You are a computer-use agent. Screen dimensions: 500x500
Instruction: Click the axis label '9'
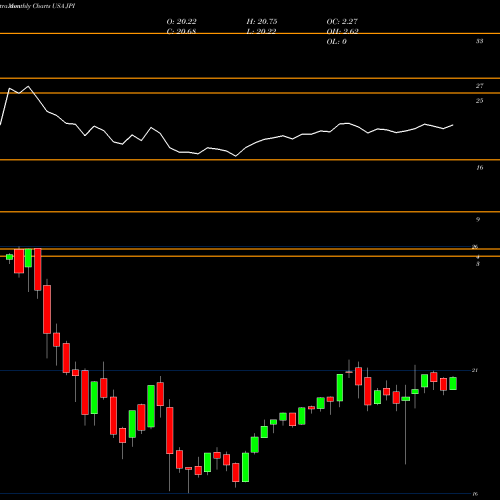click(478, 219)
